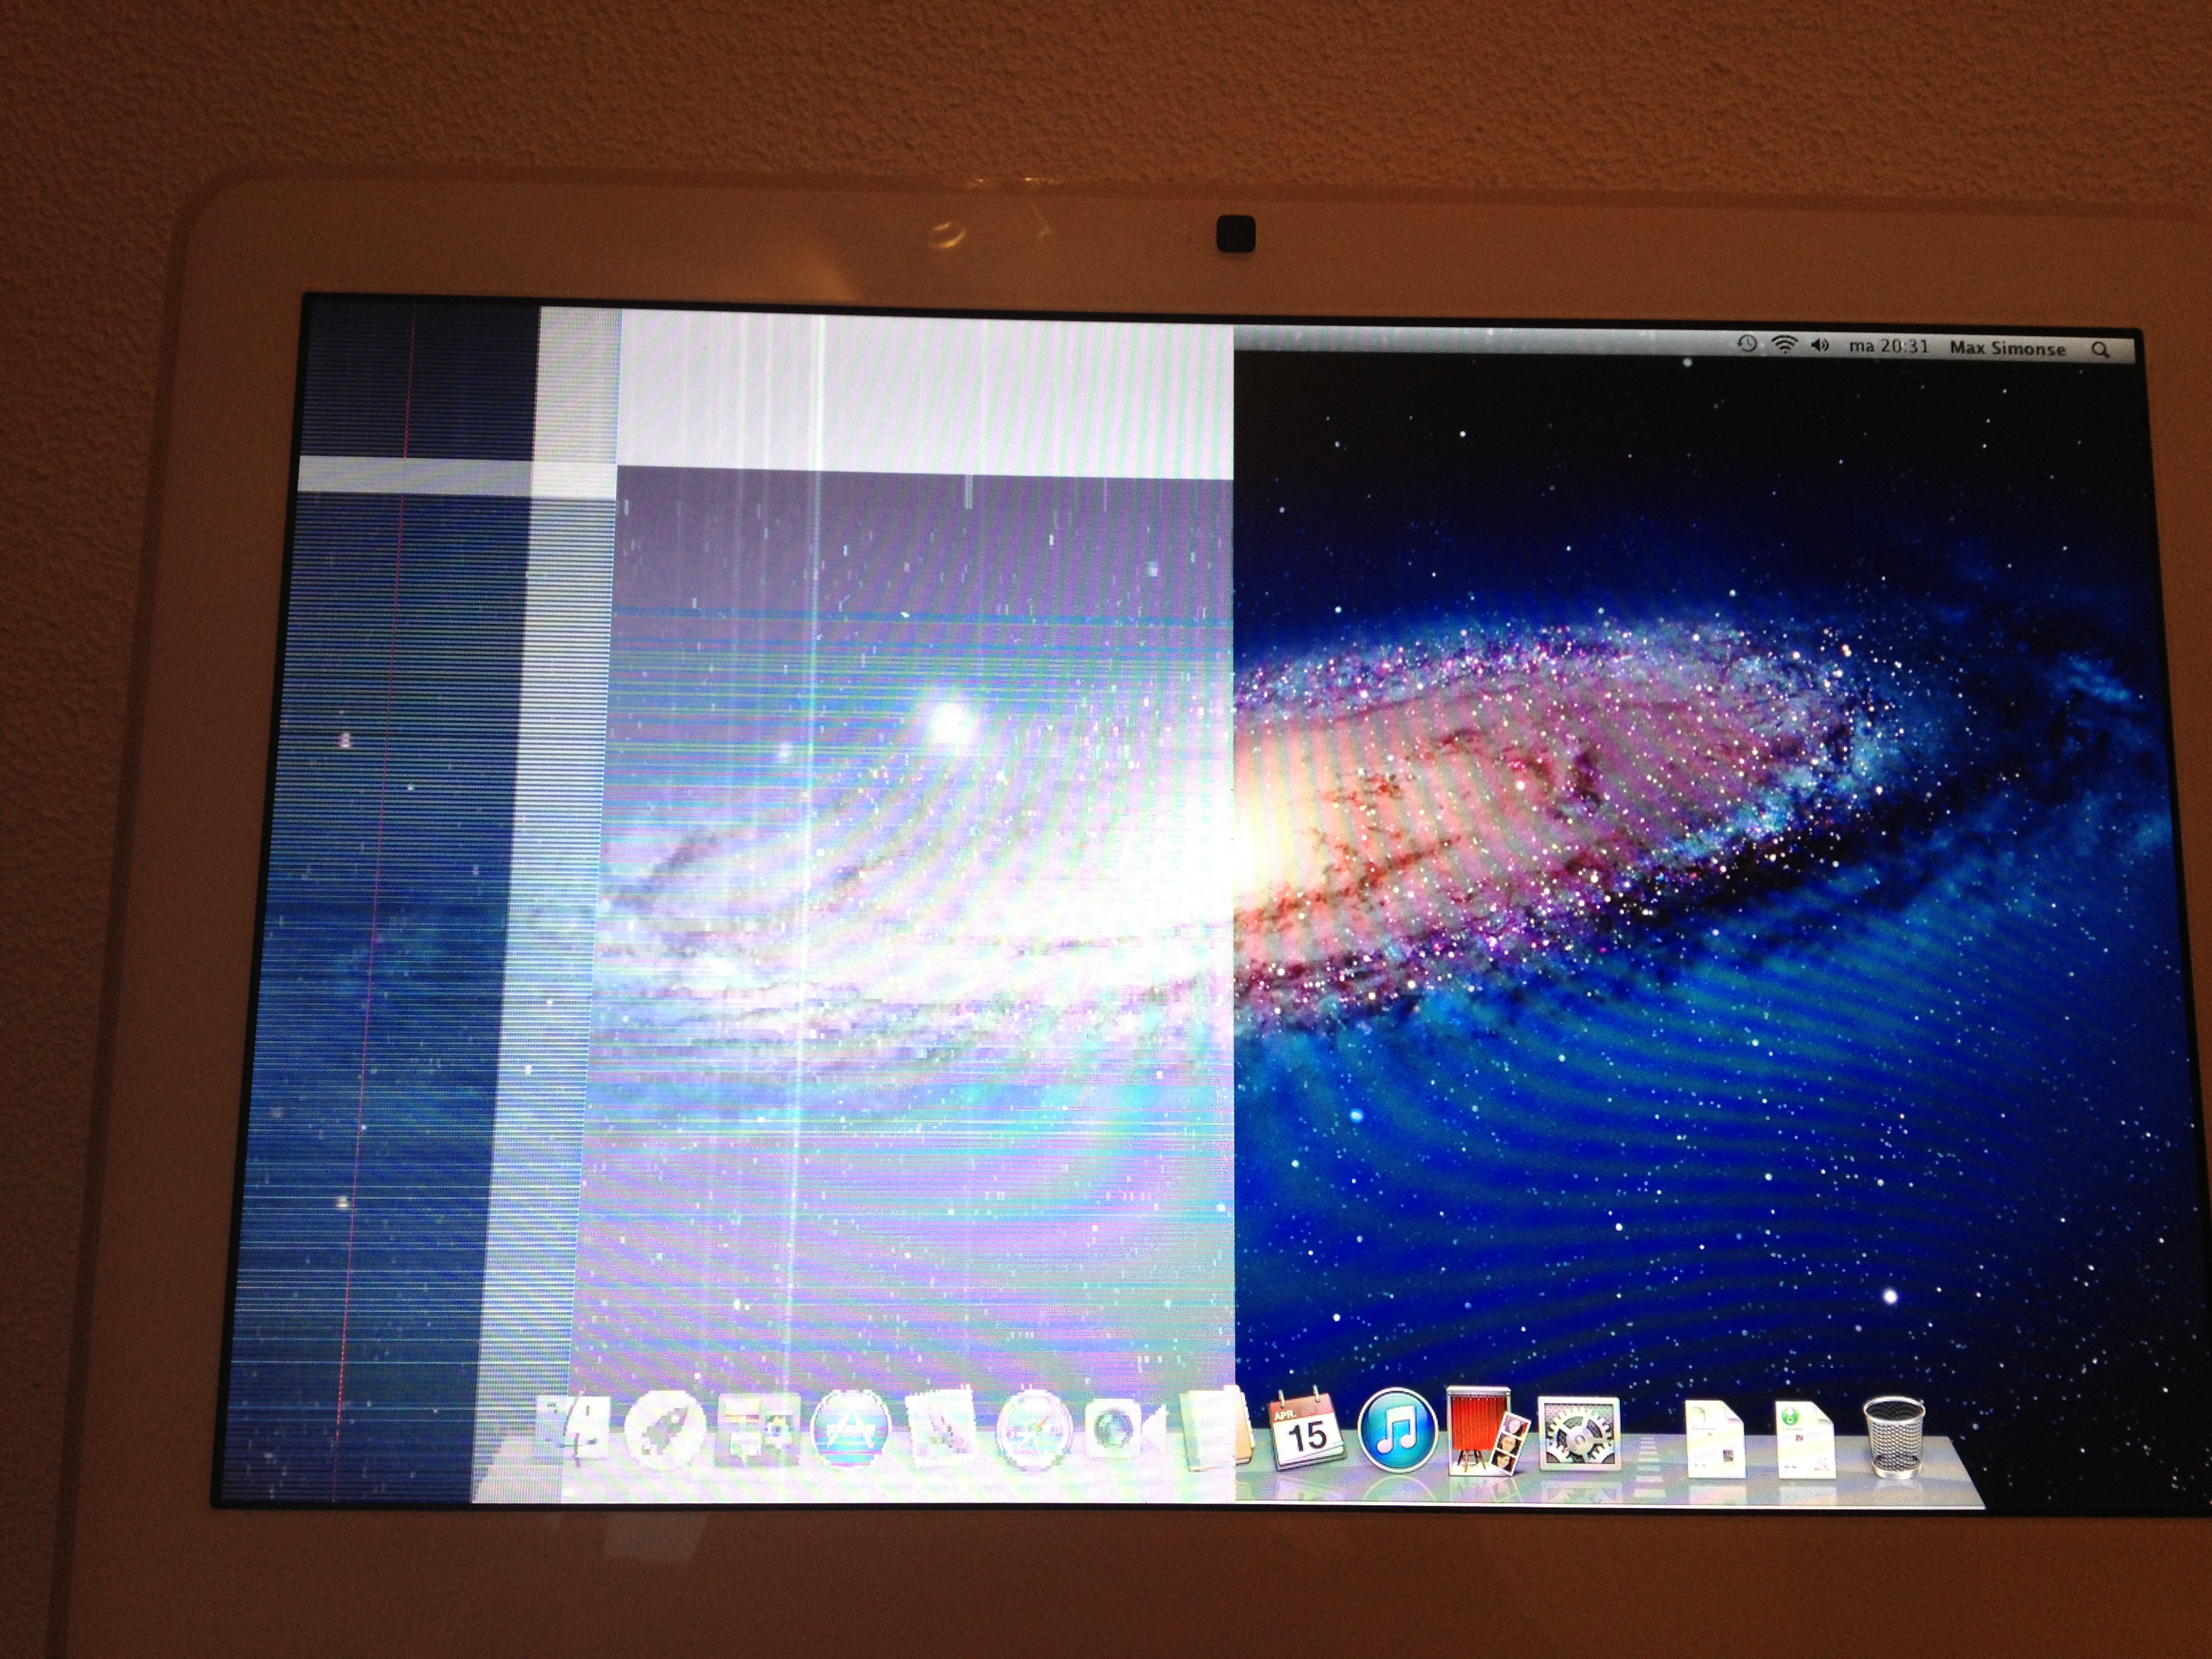Click the Max Simonse user menu
This screenshot has width=2212, height=1659.
coord(2007,348)
